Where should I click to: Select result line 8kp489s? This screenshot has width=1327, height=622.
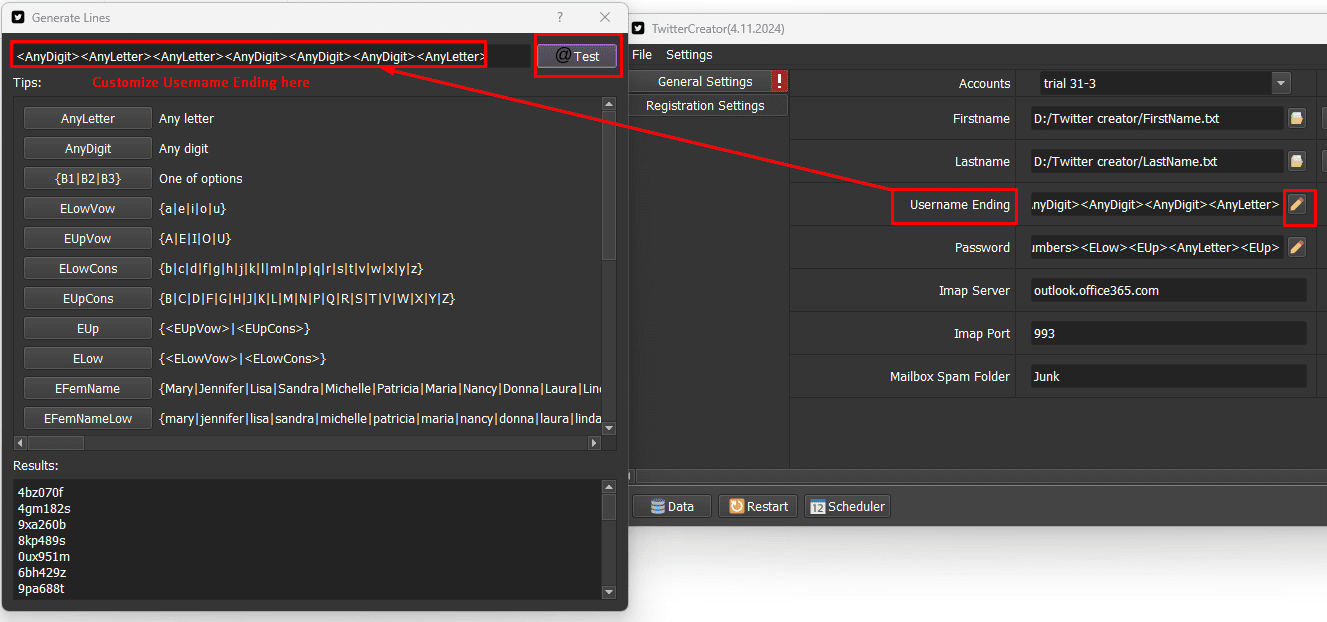[x=42, y=540]
